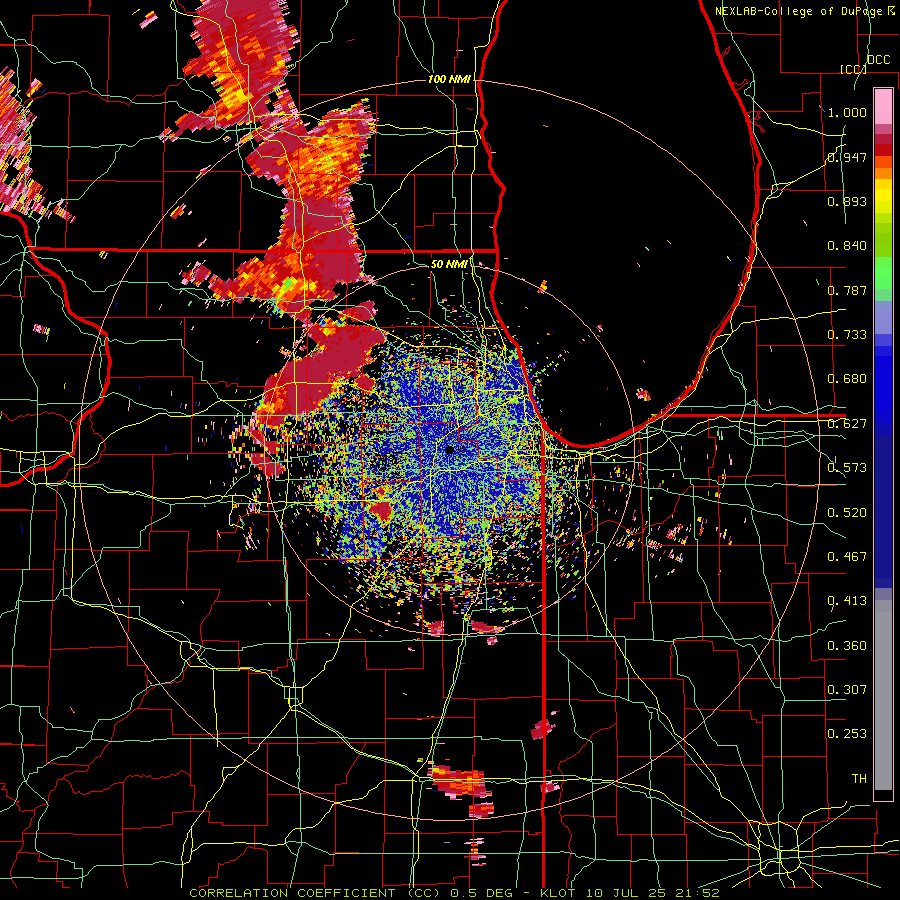Click the 0.253 legend value
Viewport: 900px width, 900px height.
point(847,734)
